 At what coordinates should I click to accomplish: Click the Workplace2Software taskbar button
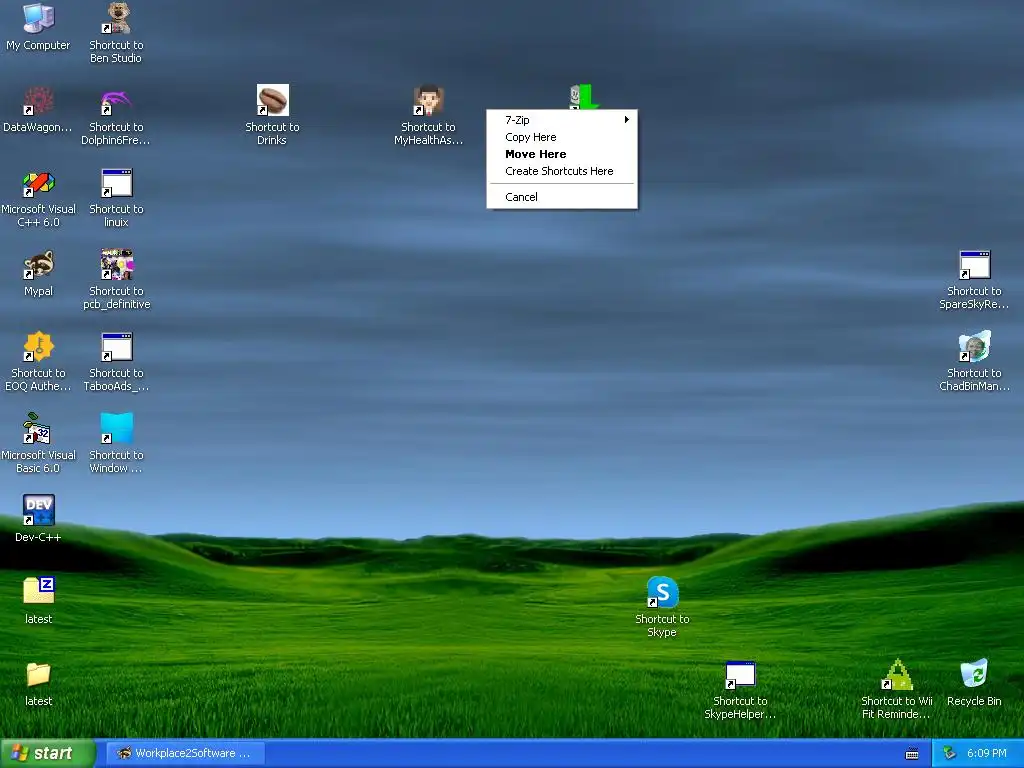(x=185, y=753)
